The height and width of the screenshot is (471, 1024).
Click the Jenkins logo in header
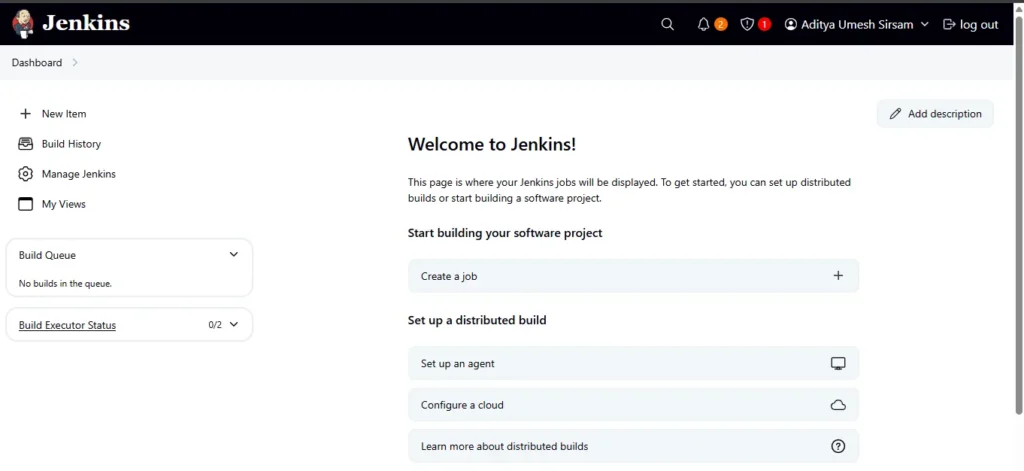(x=71, y=23)
